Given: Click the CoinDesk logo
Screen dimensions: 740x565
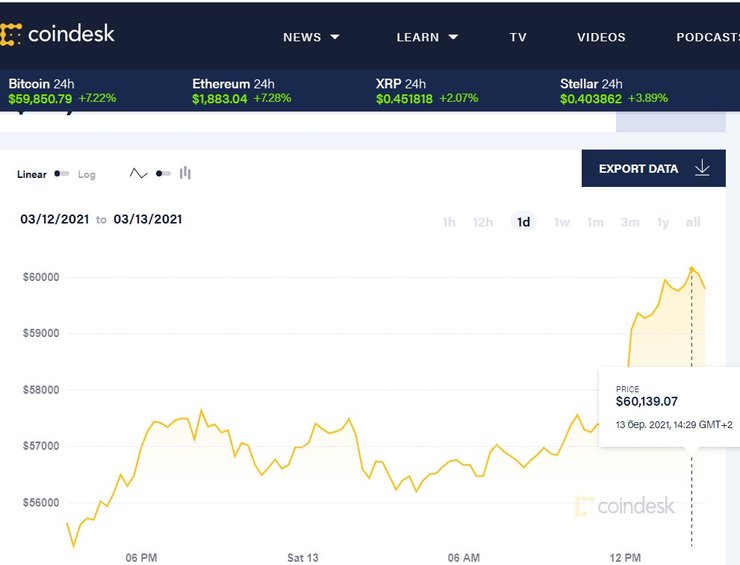Looking at the screenshot, I should point(57,34).
